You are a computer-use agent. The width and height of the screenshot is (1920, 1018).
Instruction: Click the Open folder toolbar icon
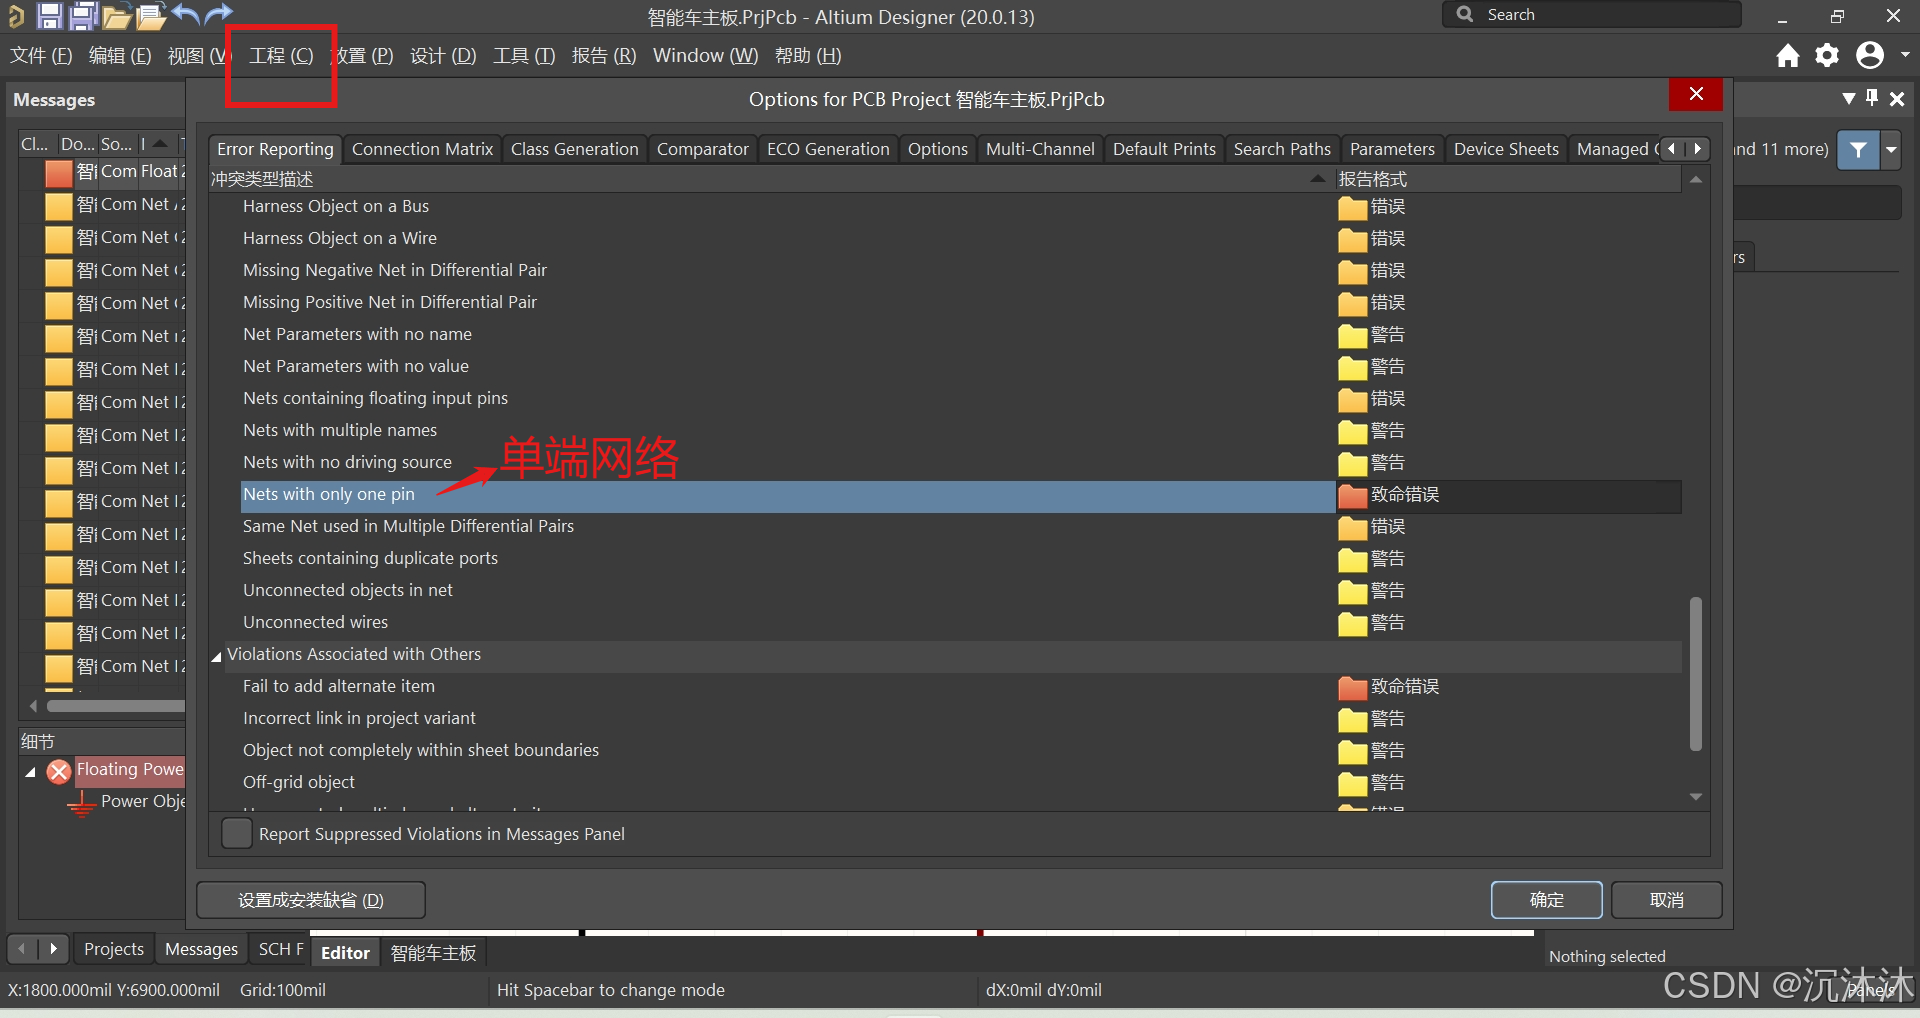click(116, 15)
